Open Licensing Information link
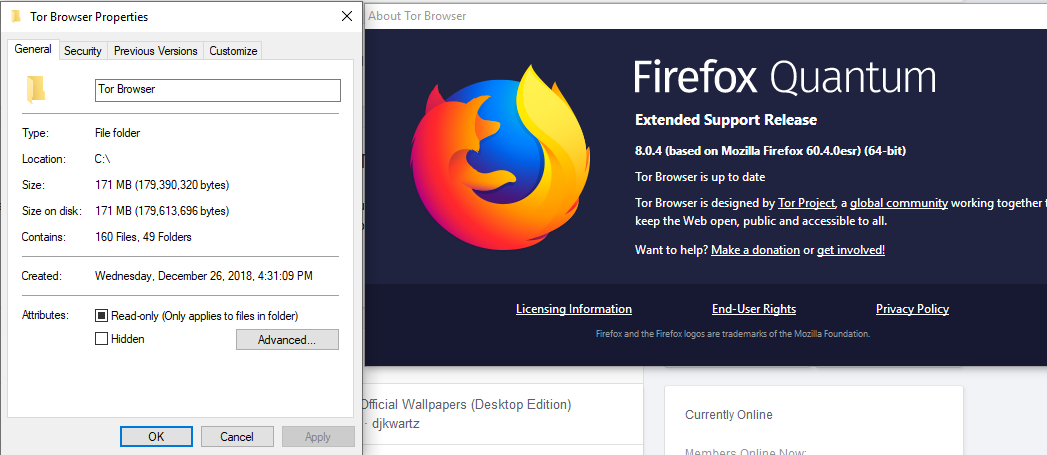The image size is (1047, 455). point(574,309)
